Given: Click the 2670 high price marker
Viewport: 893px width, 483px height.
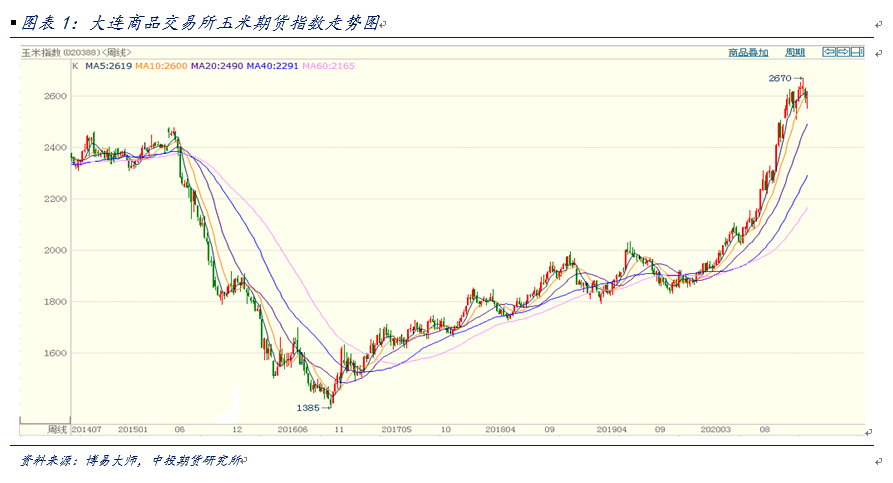Looking at the screenshot, I should 780,78.
